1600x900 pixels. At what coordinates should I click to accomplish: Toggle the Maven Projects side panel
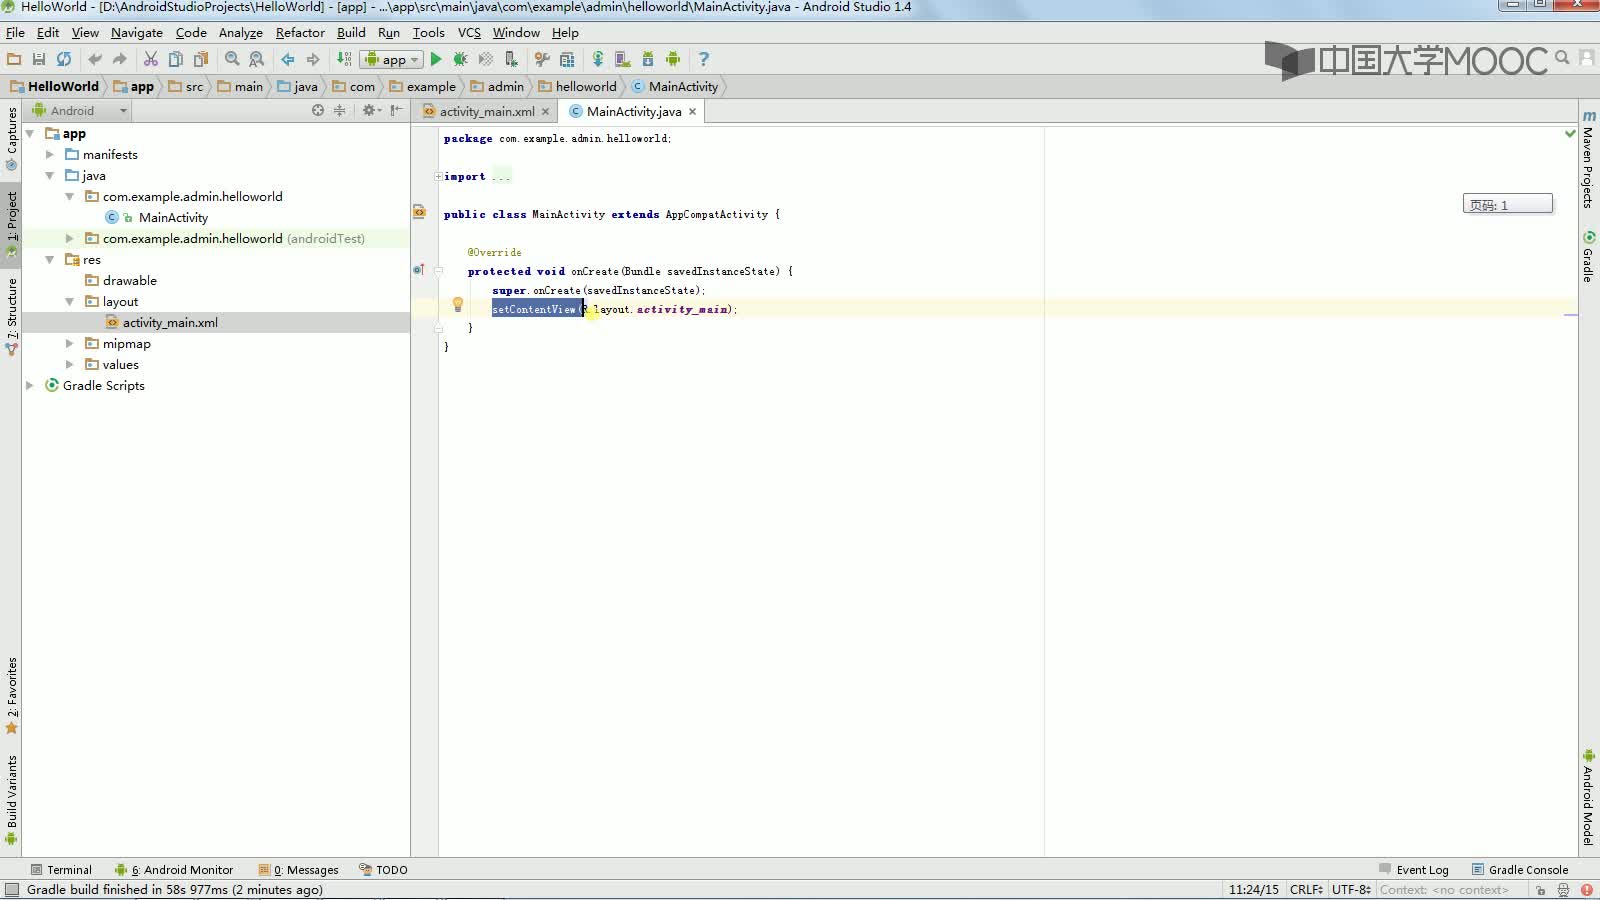(1588, 159)
